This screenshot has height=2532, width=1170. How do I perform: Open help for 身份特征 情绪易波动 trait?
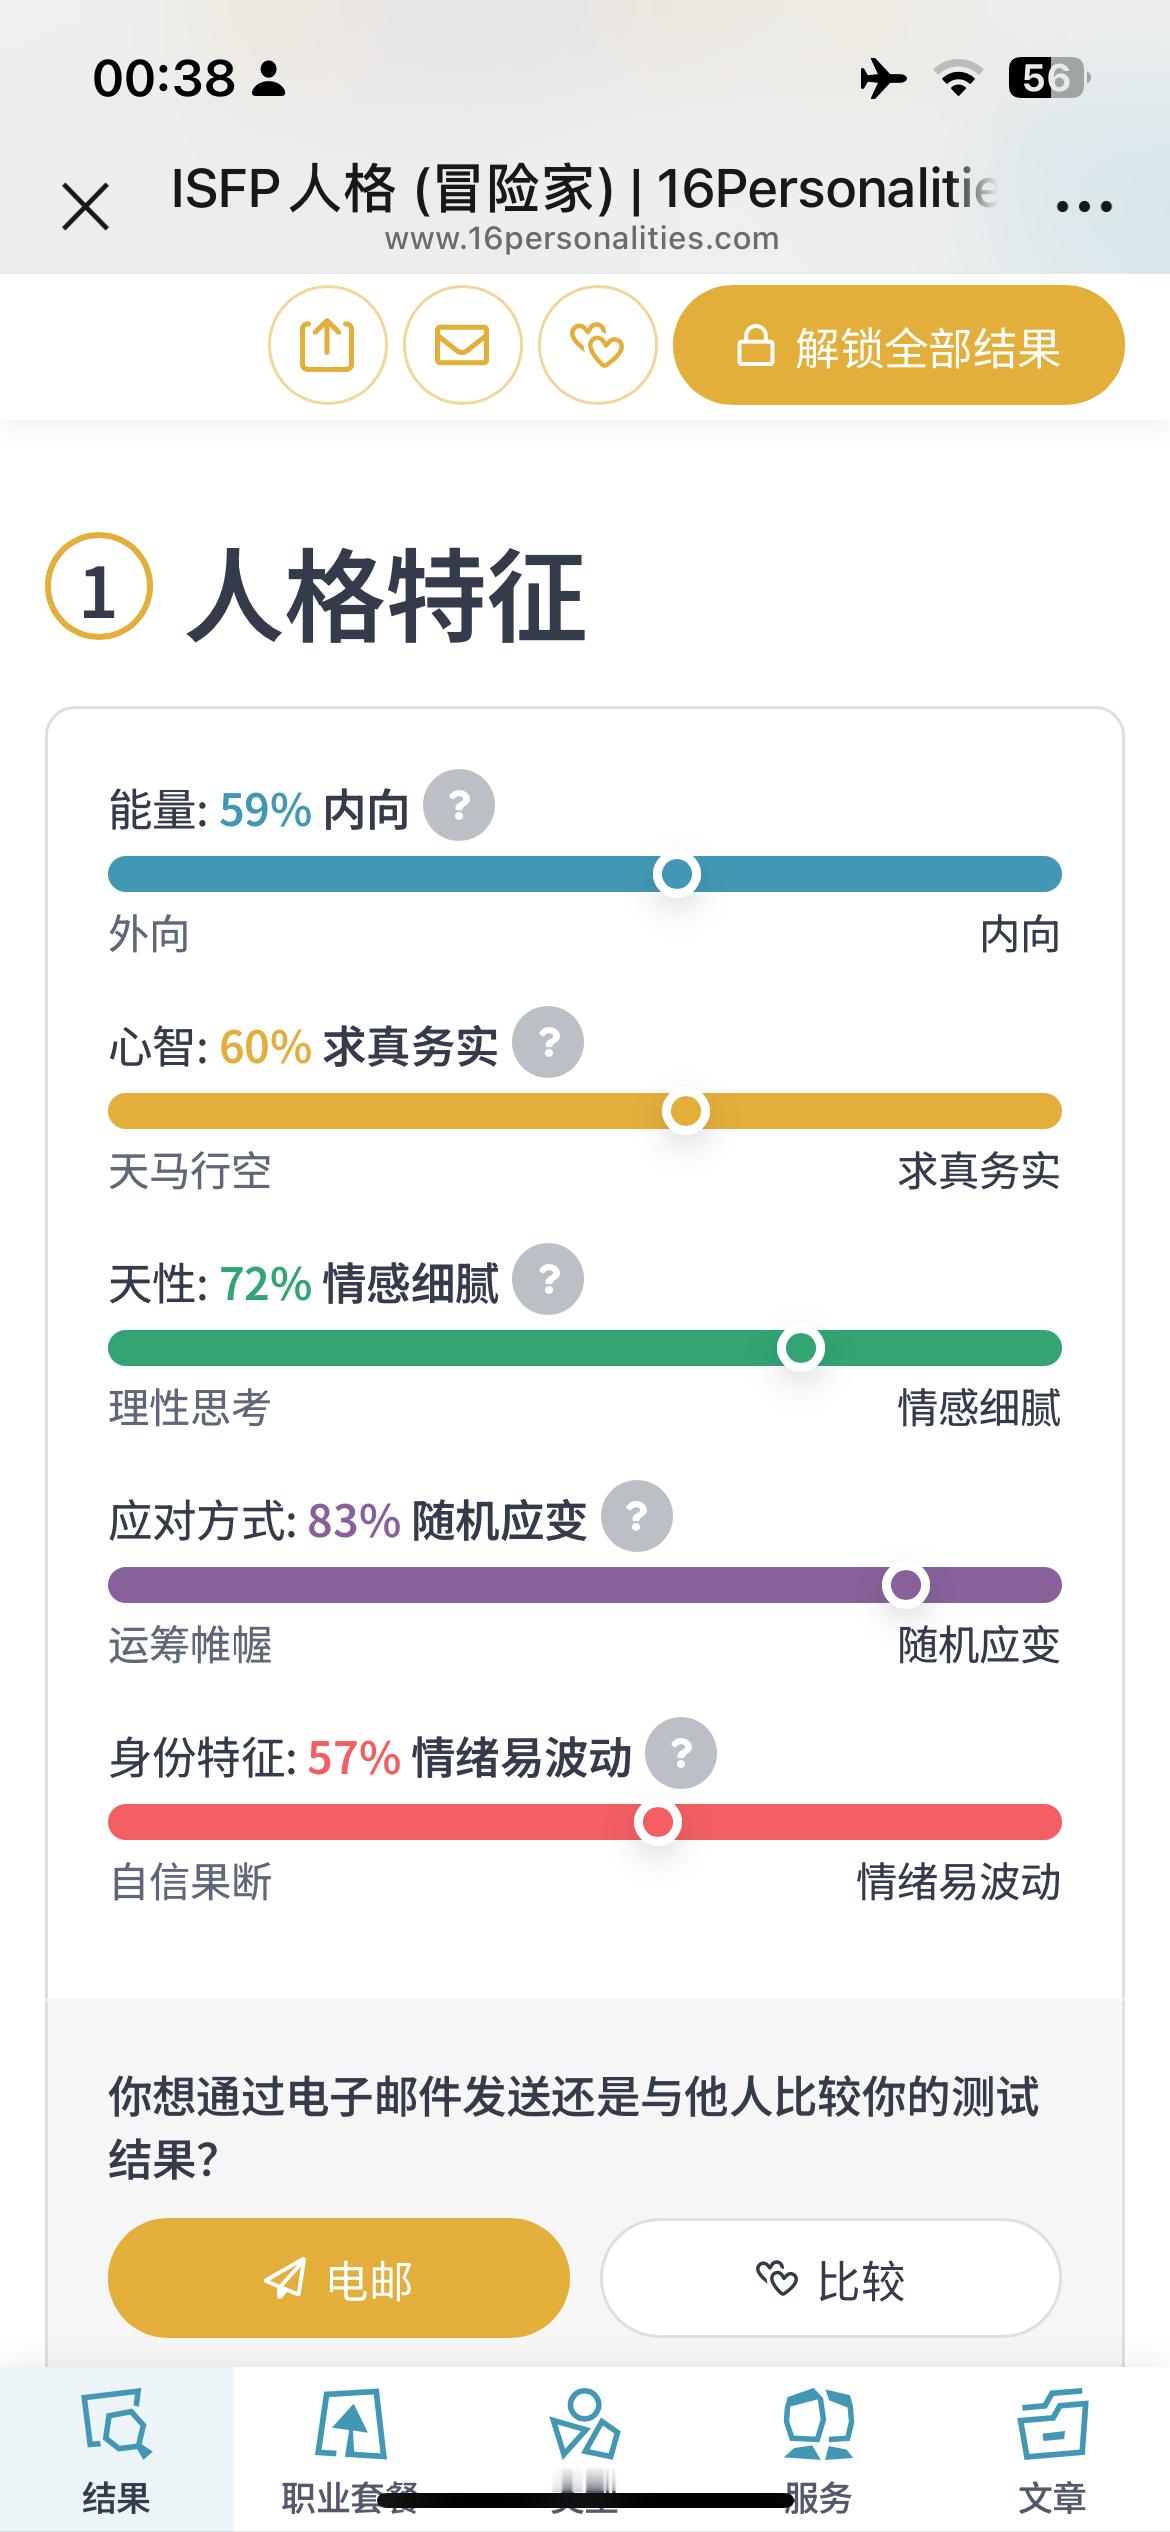[x=681, y=1753]
